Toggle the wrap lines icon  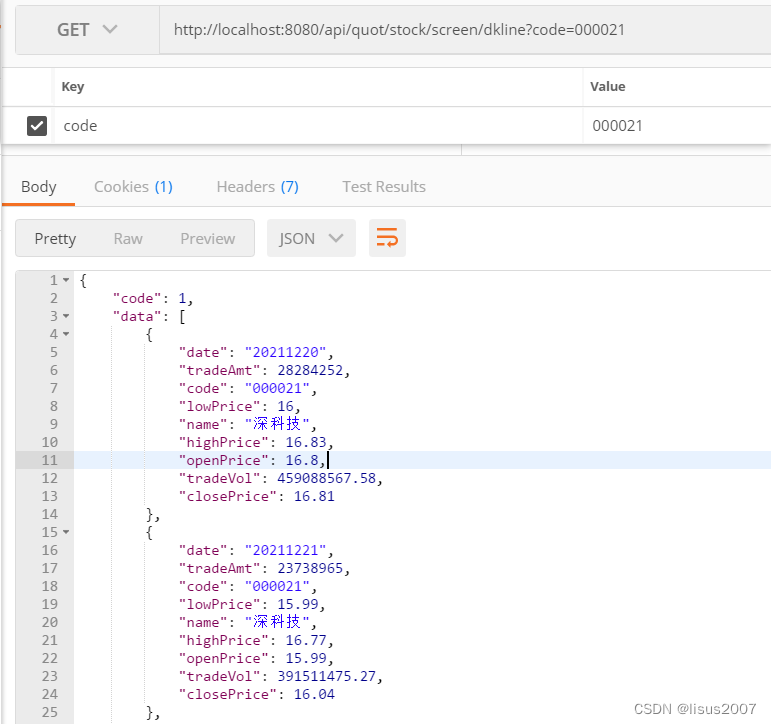[387, 238]
